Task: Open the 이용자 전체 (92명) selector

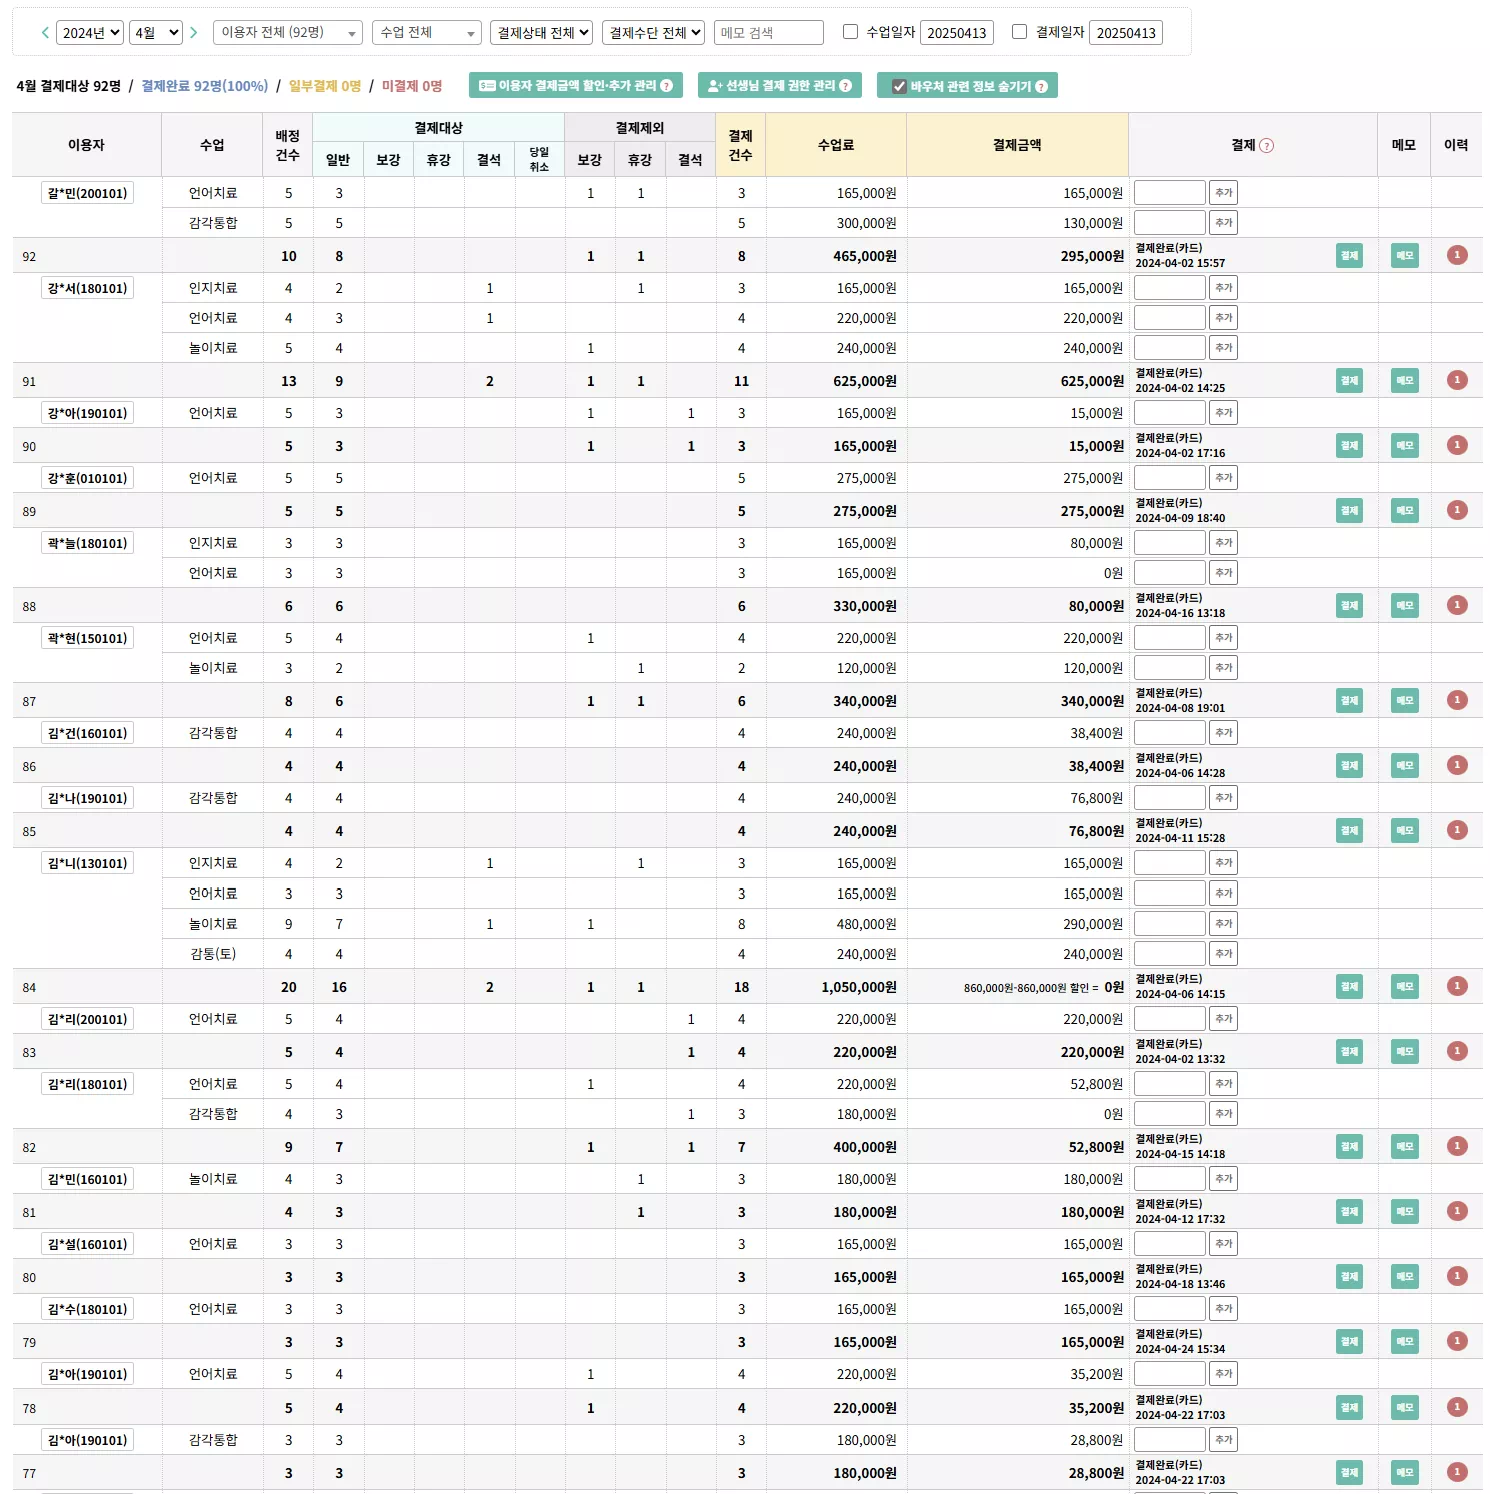Action: tap(287, 33)
